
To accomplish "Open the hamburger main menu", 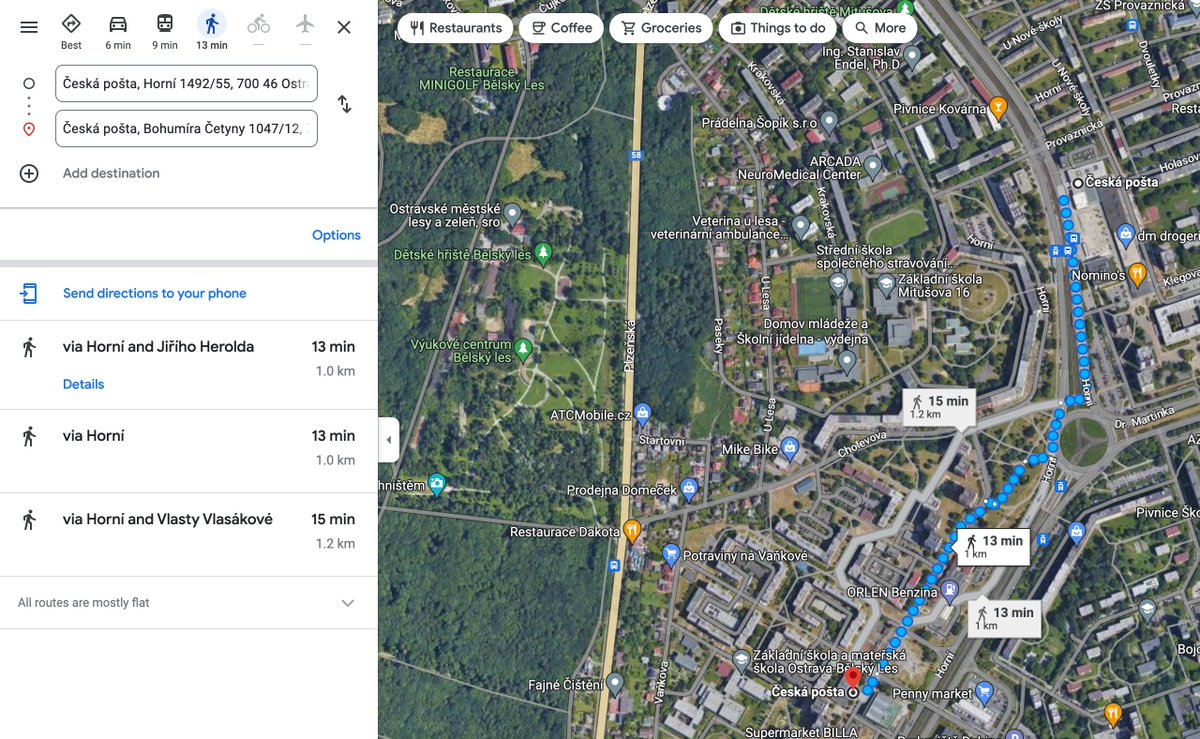I will point(29,27).
